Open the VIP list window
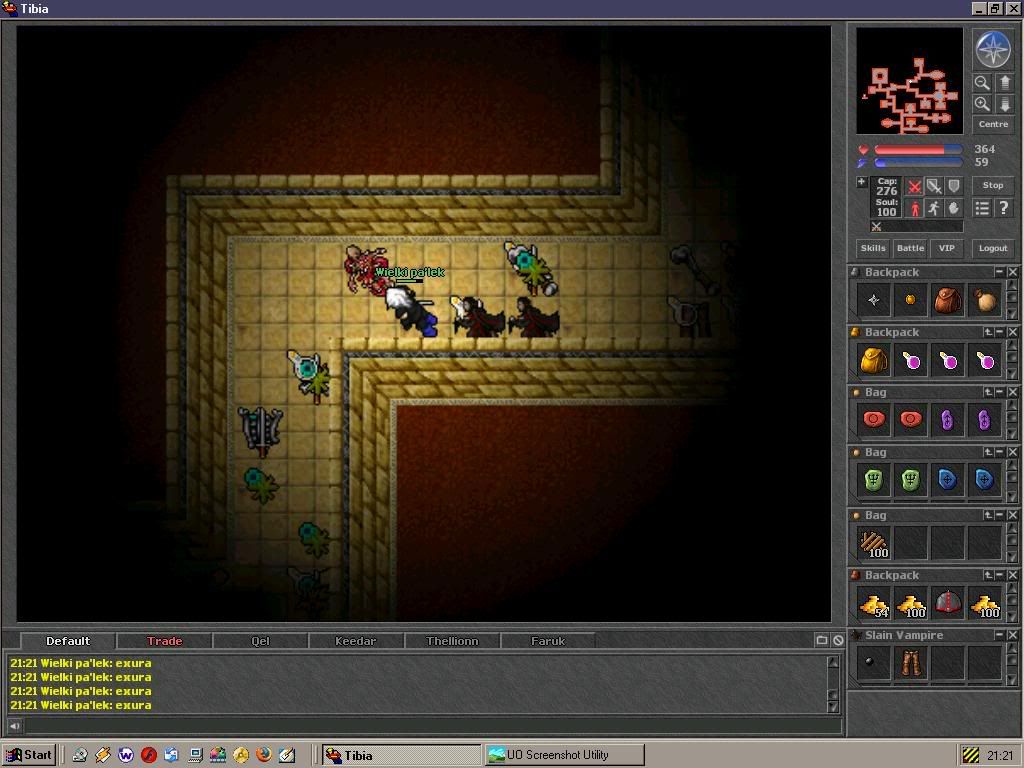This screenshot has height=768, width=1024. point(947,248)
